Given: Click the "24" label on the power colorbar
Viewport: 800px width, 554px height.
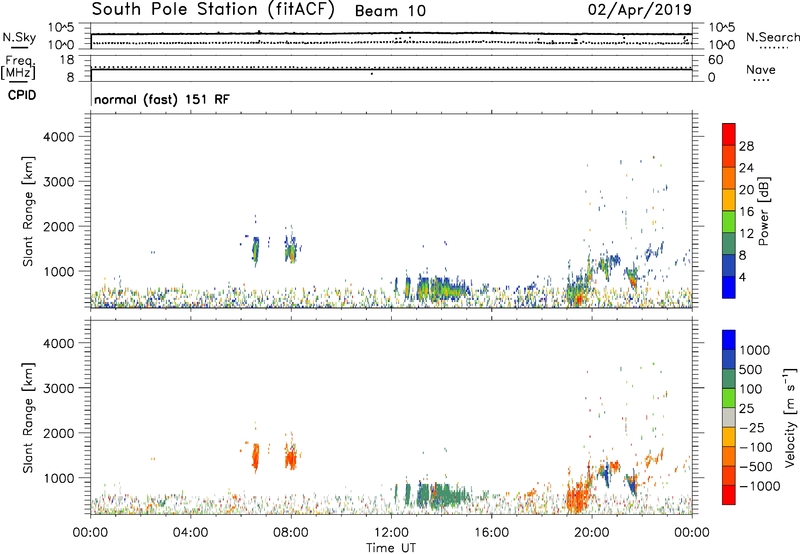Looking at the screenshot, I should click(746, 168).
